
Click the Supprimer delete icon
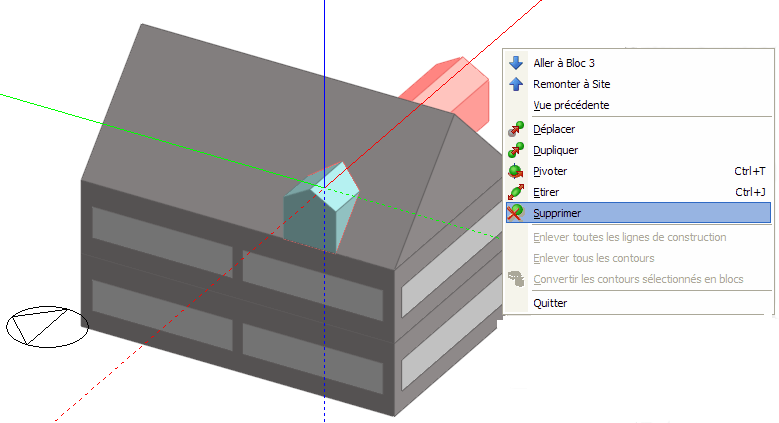click(516, 213)
